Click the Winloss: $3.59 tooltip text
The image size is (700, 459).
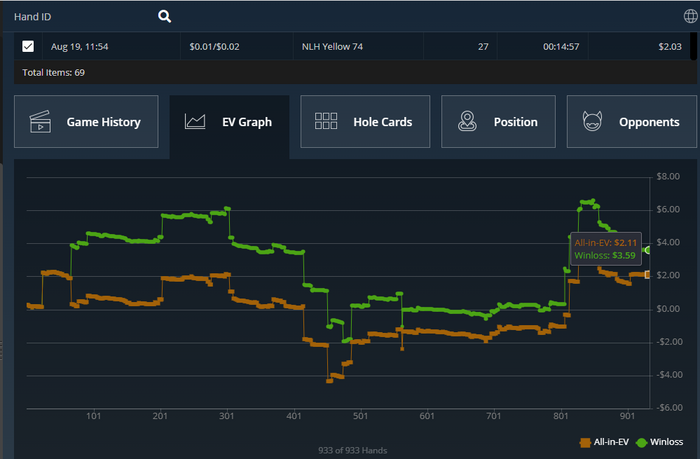(604, 255)
